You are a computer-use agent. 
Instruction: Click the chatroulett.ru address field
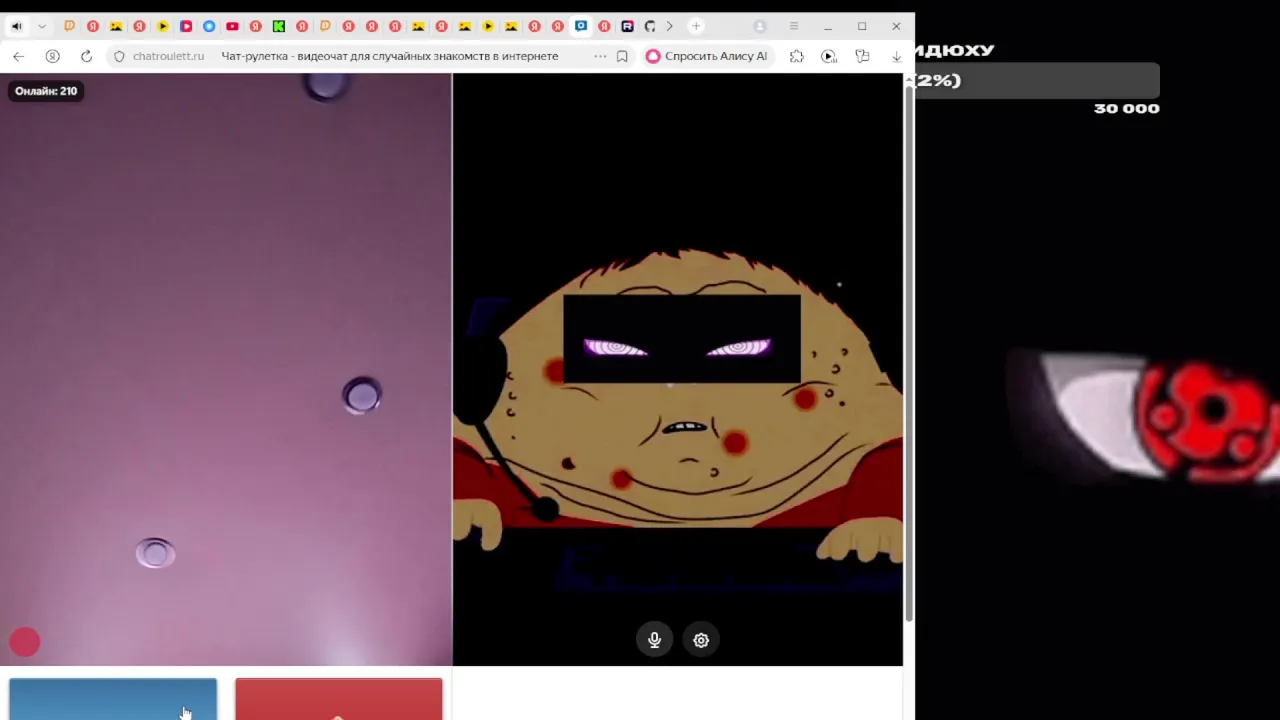168,56
